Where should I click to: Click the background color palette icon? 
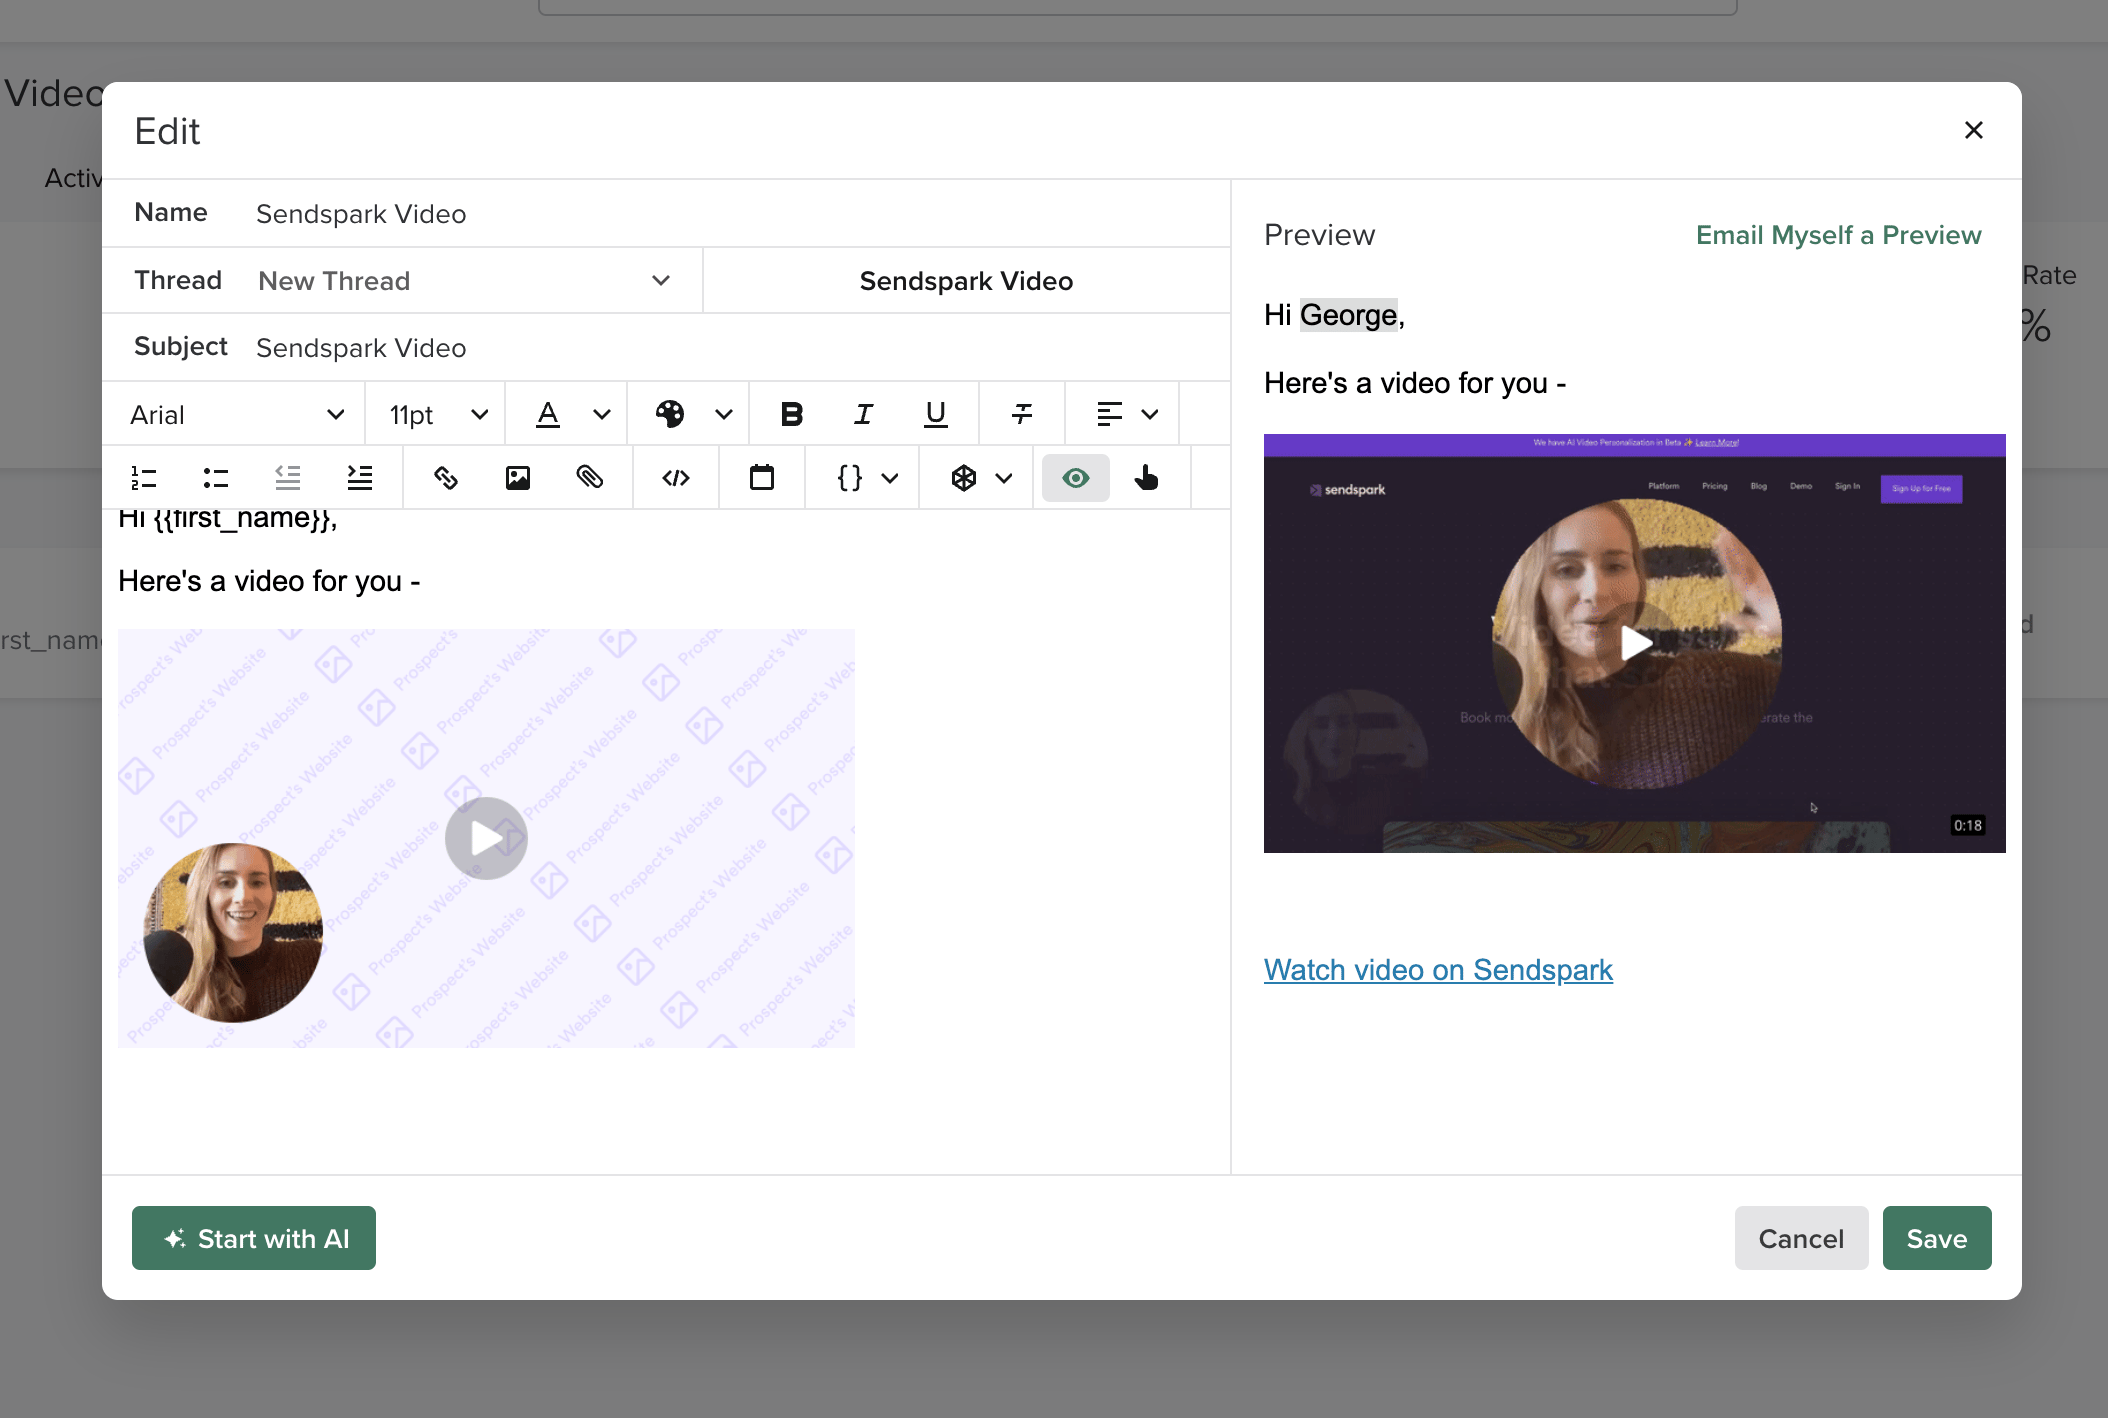click(x=670, y=414)
